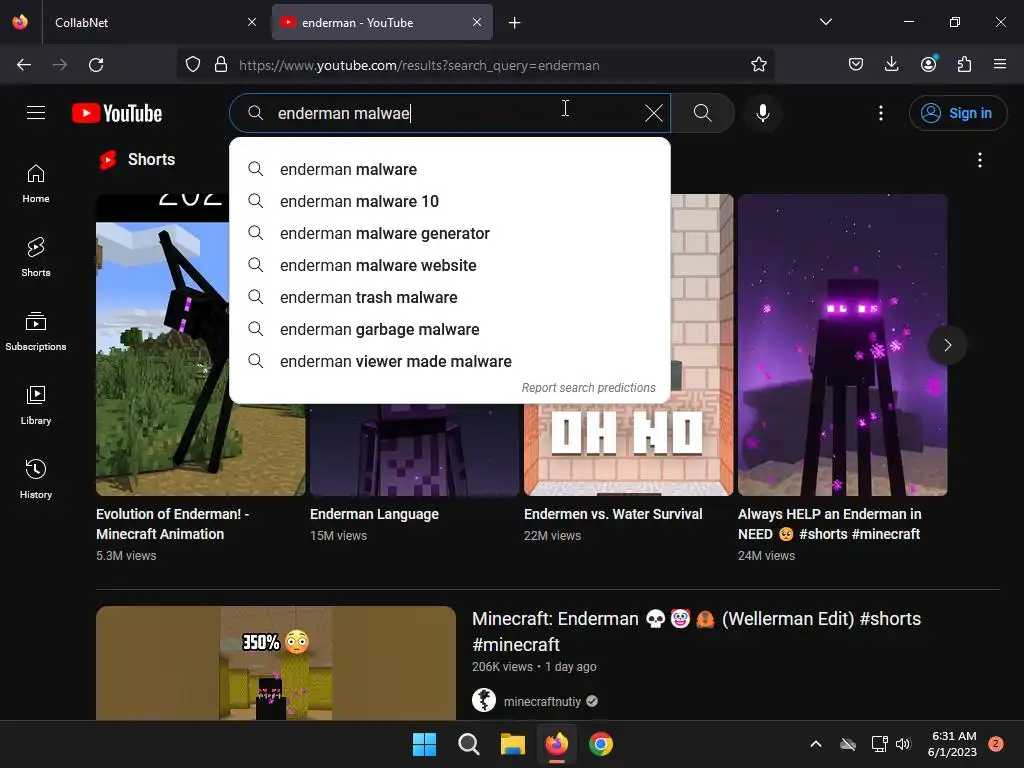Open Subscriptions in the sidebar

pos(36,331)
